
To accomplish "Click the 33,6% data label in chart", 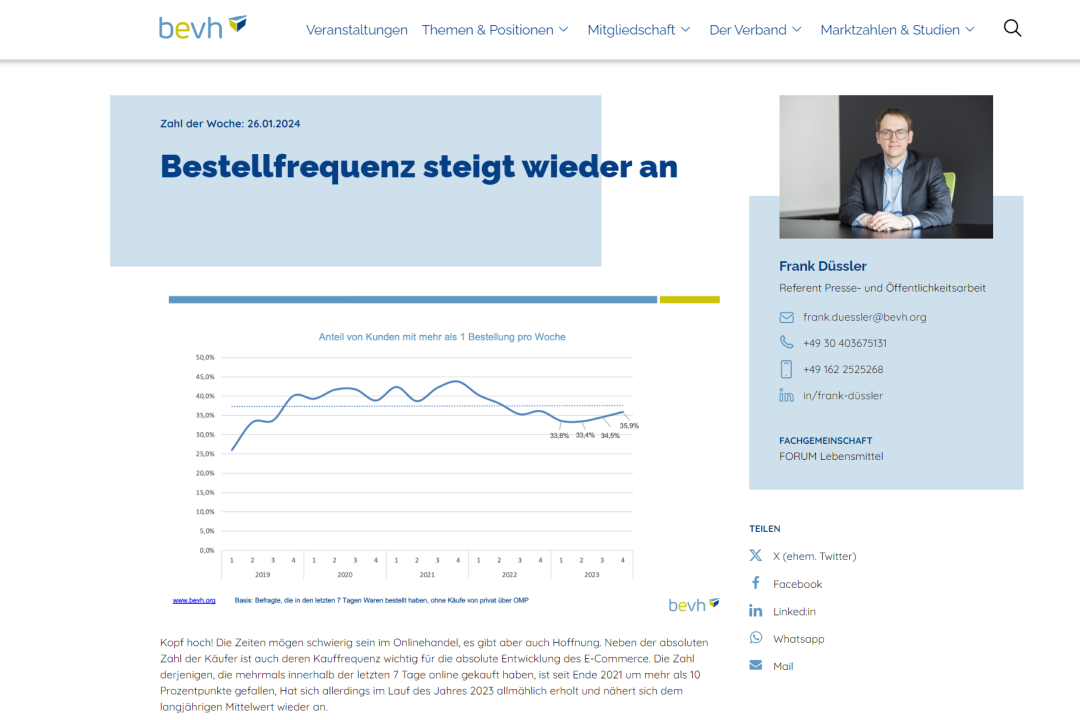I will (x=559, y=435).
